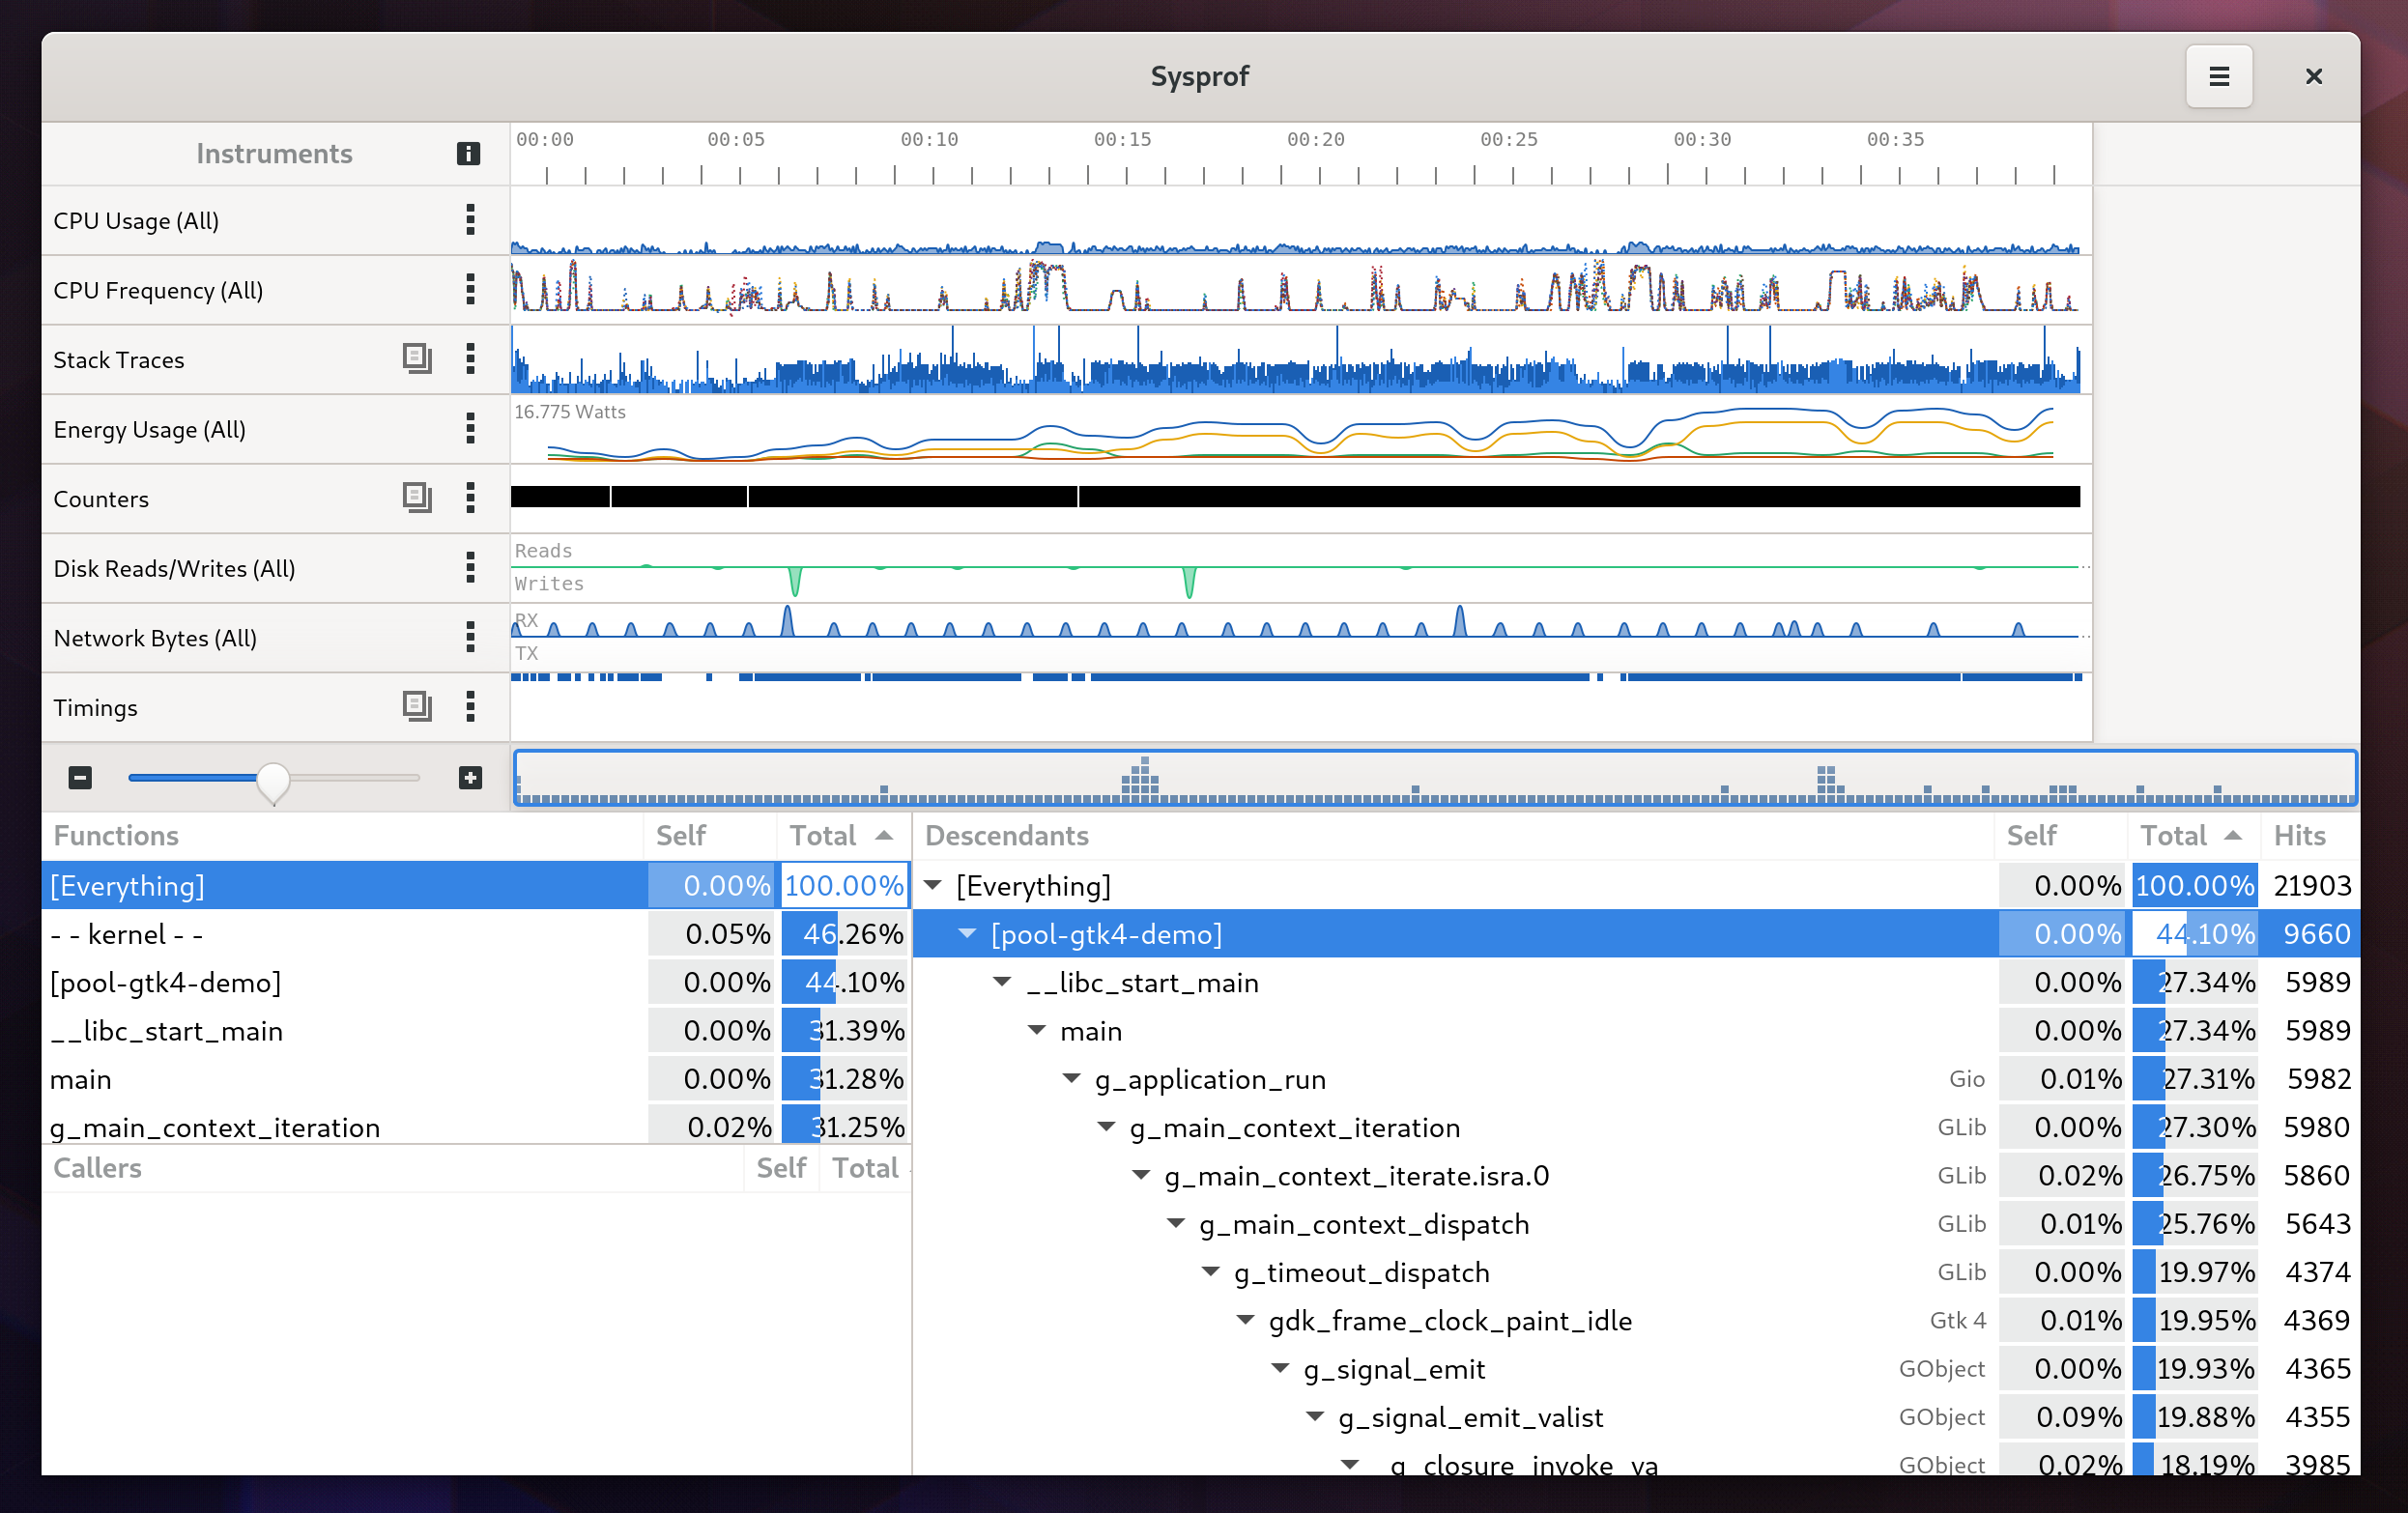Select the Timings instrument row
2408x1513 pixels.
coord(276,707)
